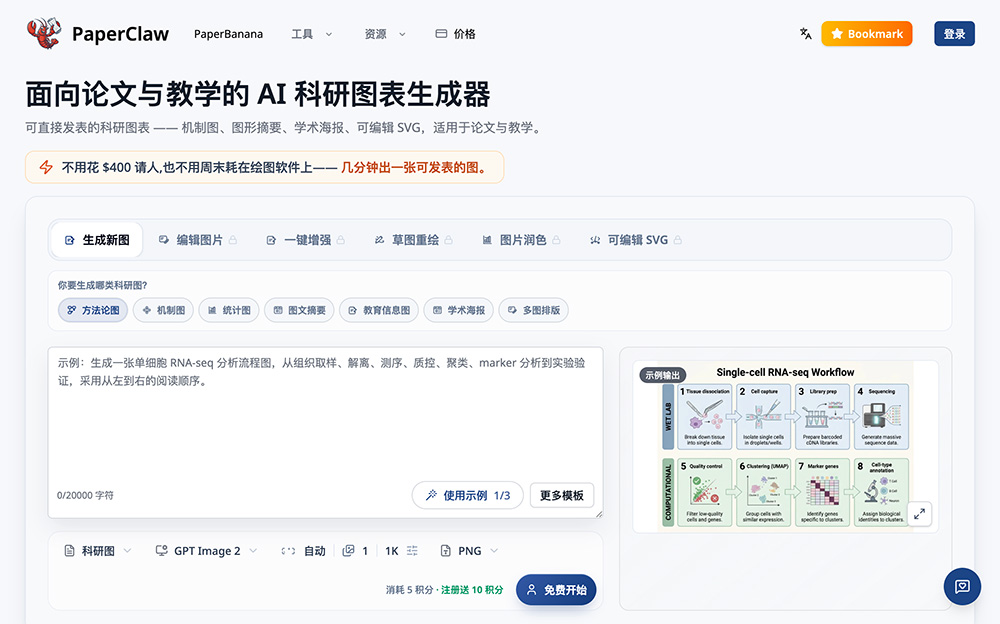This screenshot has width=1000, height=624.
Task: Click the file icon beside PNG
Action: point(445,551)
